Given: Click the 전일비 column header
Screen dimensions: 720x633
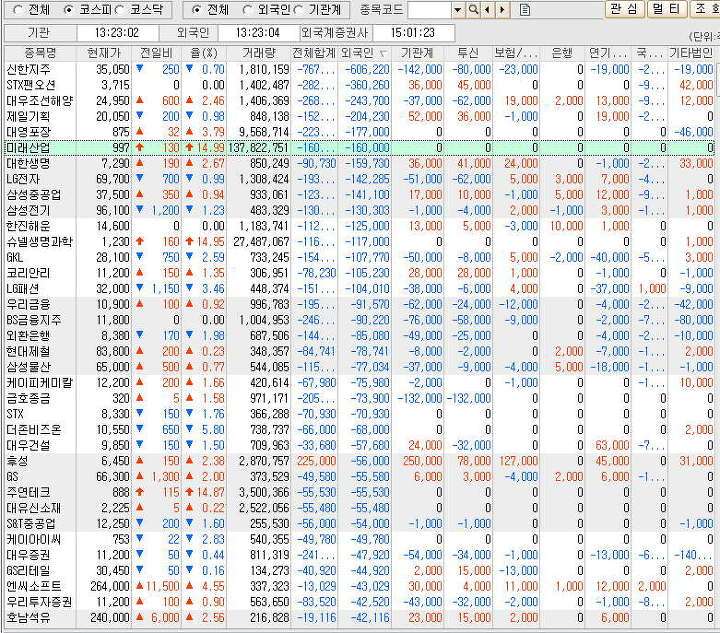Looking at the screenshot, I should (x=156, y=53).
